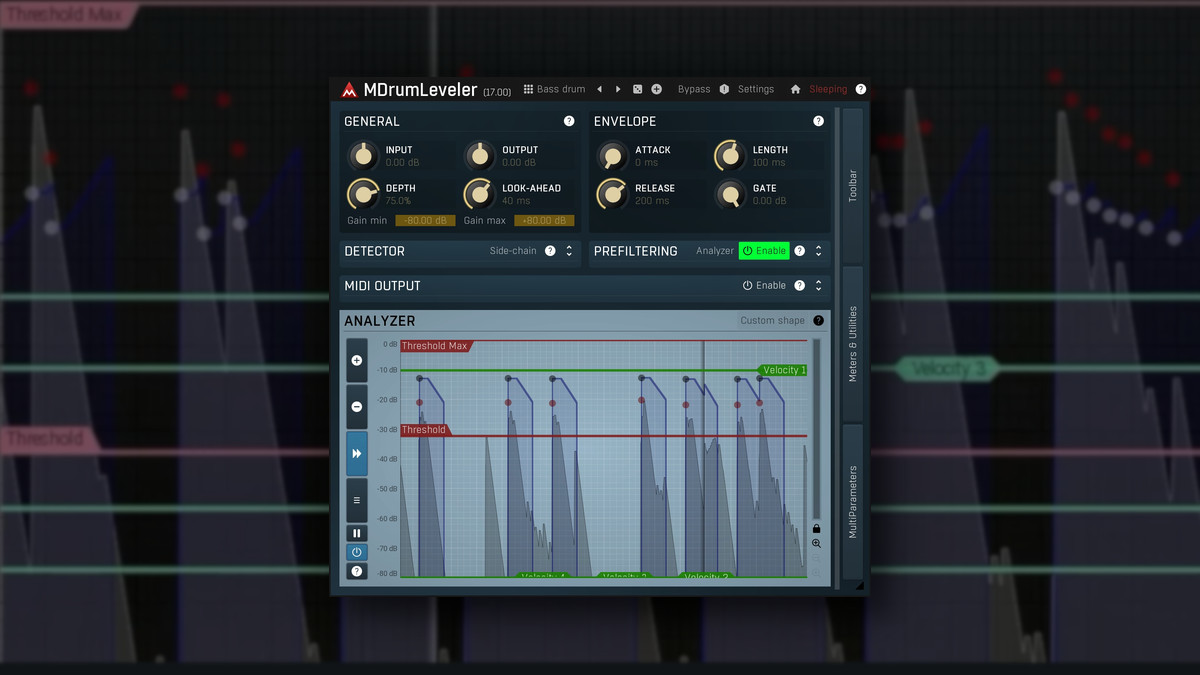The width and height of the screenshot is (1200, 675).
Task: Click the Length knob
Action: pyautogui.click(x=731, y=155)
